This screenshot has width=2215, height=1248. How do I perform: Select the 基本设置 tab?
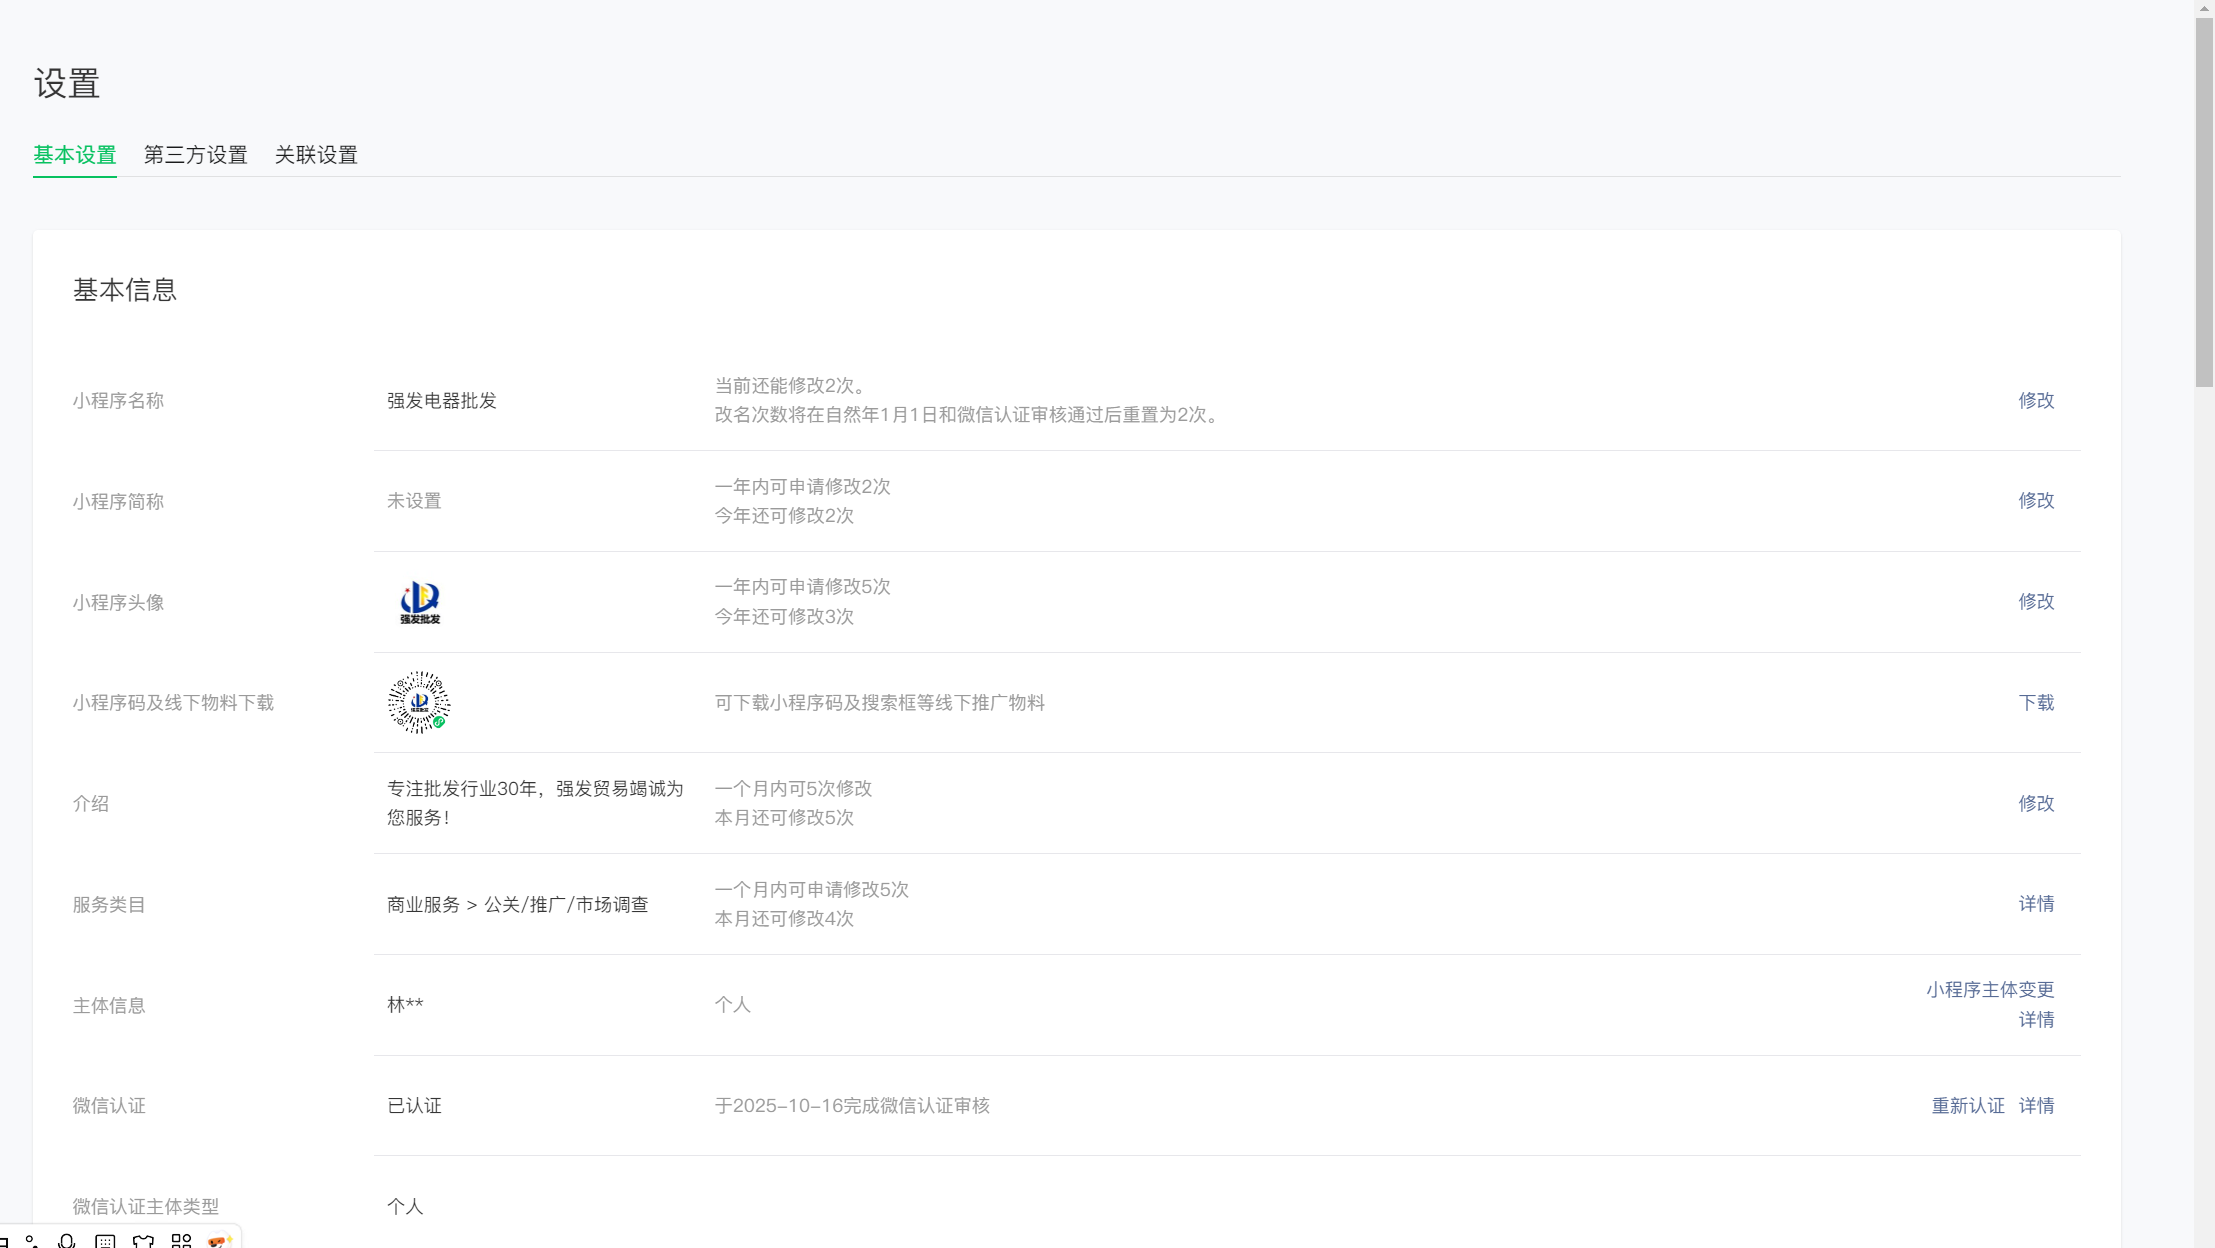(x=75, y=155)
